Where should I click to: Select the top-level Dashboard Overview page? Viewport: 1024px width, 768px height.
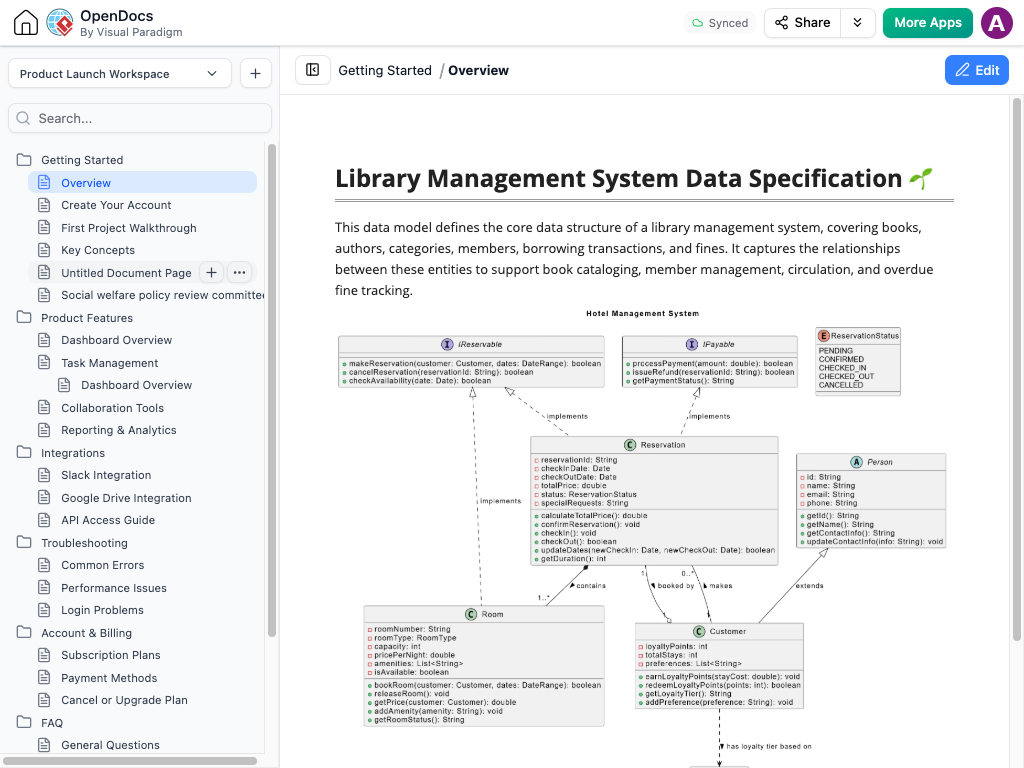[116, 340]
